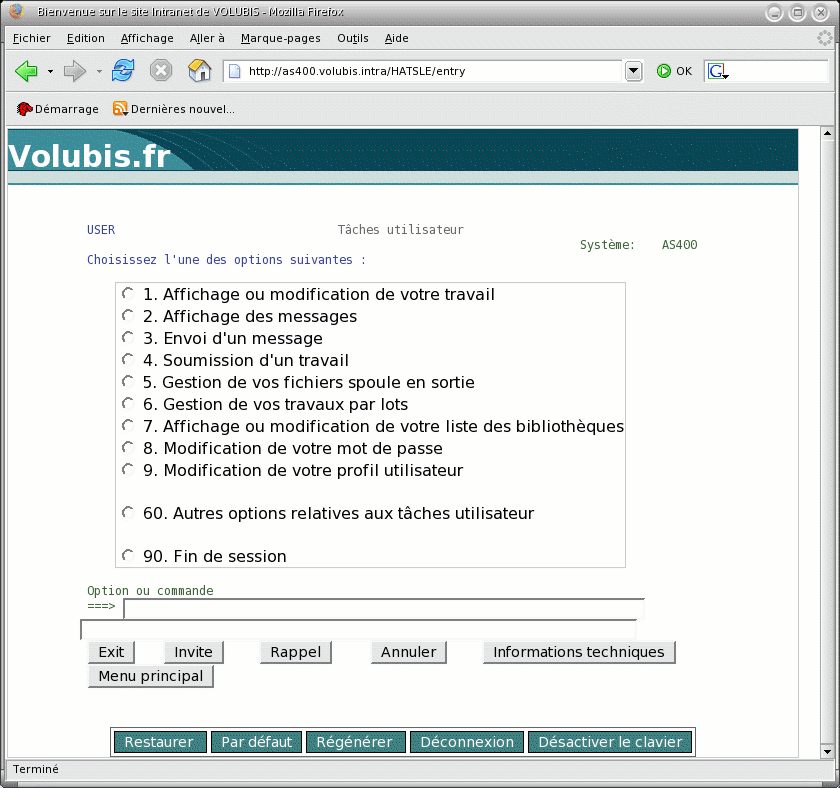Screen dimensions: 840x788
Task: Open the Démarrage bookmark
Action: click(x=57, y=109)
